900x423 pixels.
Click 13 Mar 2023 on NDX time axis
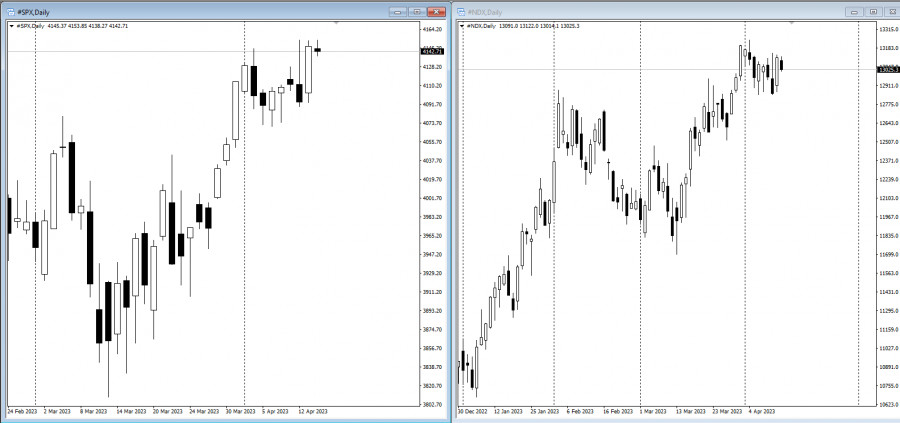point(689,412)
